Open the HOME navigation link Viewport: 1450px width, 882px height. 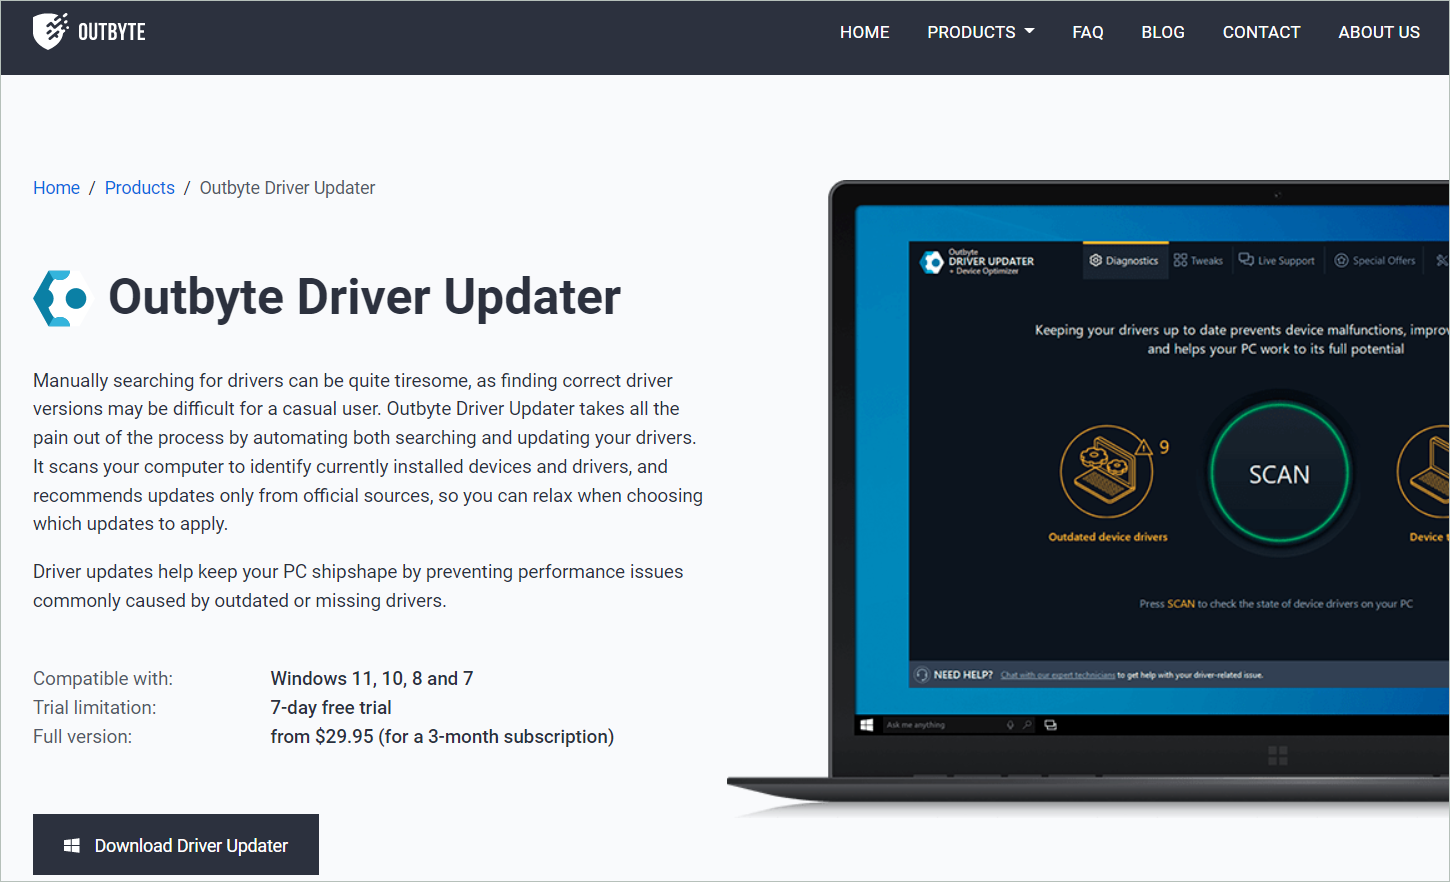pyautogui.click(x=864, y=32)
